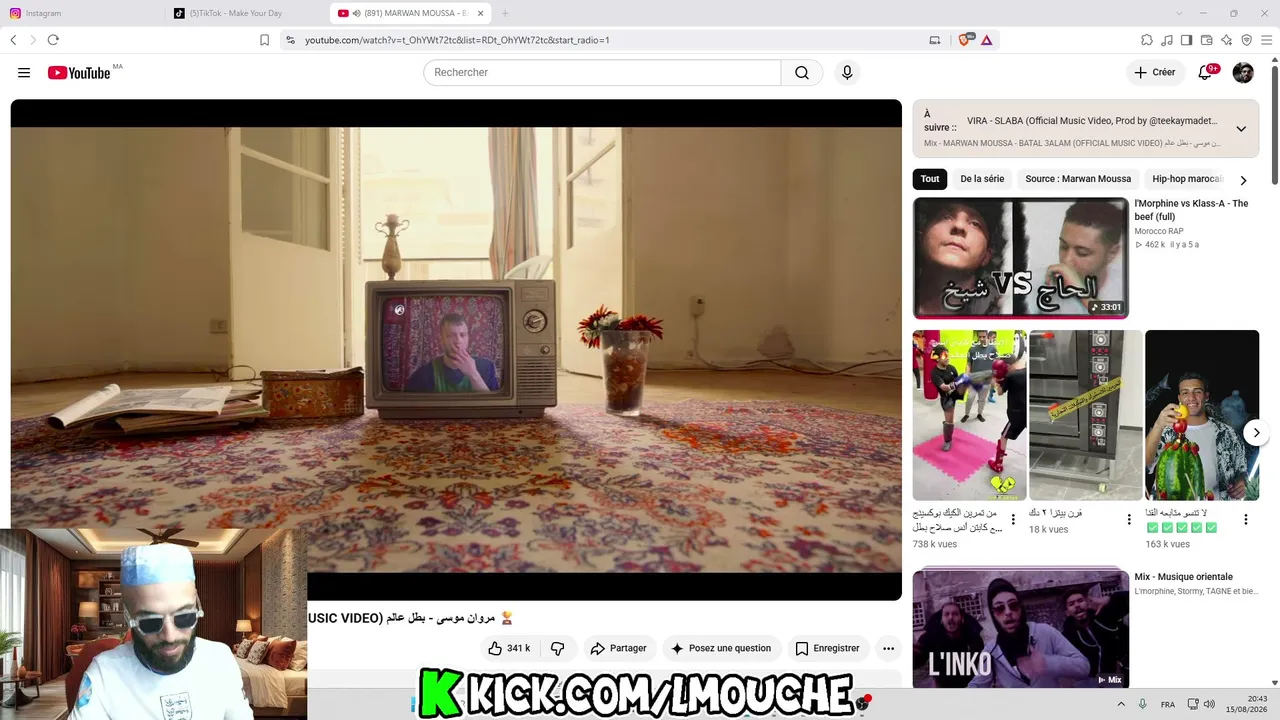Open options for the 163 k vues short
The height and width of the screenshot is (720, 1280).
[1246, 519]
